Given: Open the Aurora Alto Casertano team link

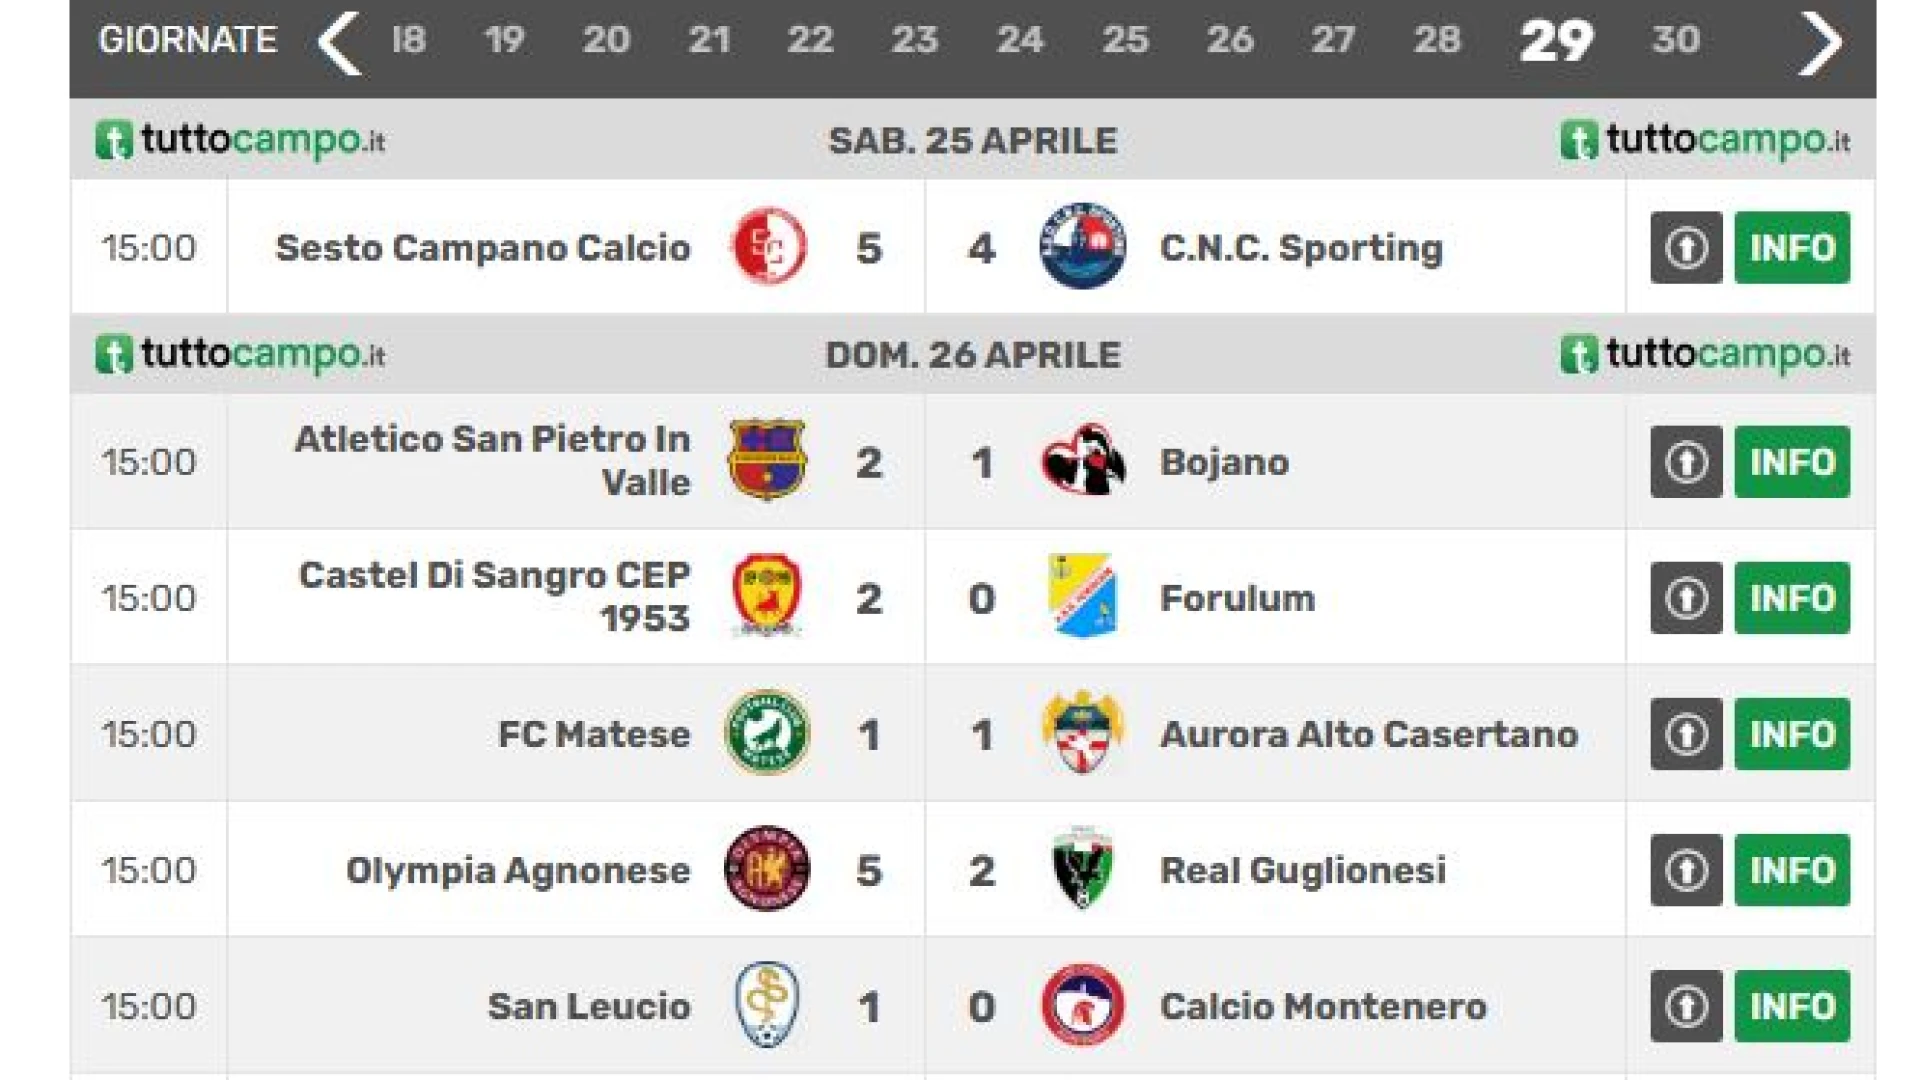Looking at the screenshot, I should (1368, 734).
